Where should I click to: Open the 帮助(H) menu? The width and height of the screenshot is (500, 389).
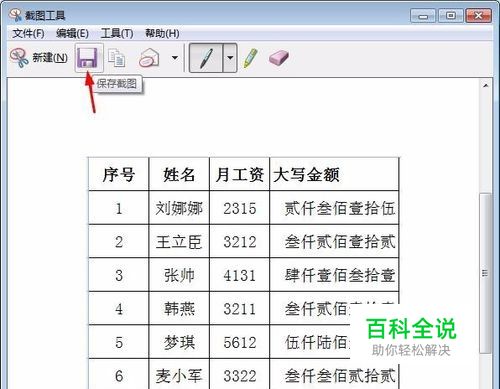pyautogui.click(x=162, y=33)
